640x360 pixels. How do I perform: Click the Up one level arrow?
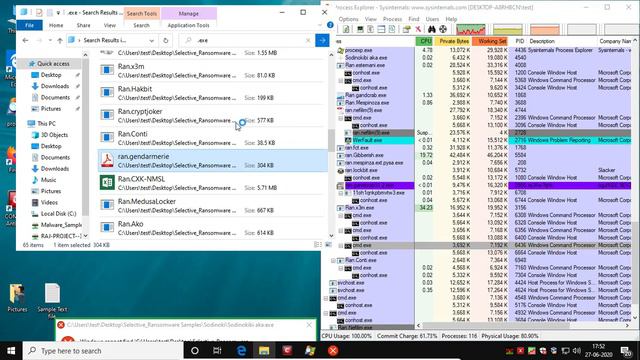tap(60, 40)
